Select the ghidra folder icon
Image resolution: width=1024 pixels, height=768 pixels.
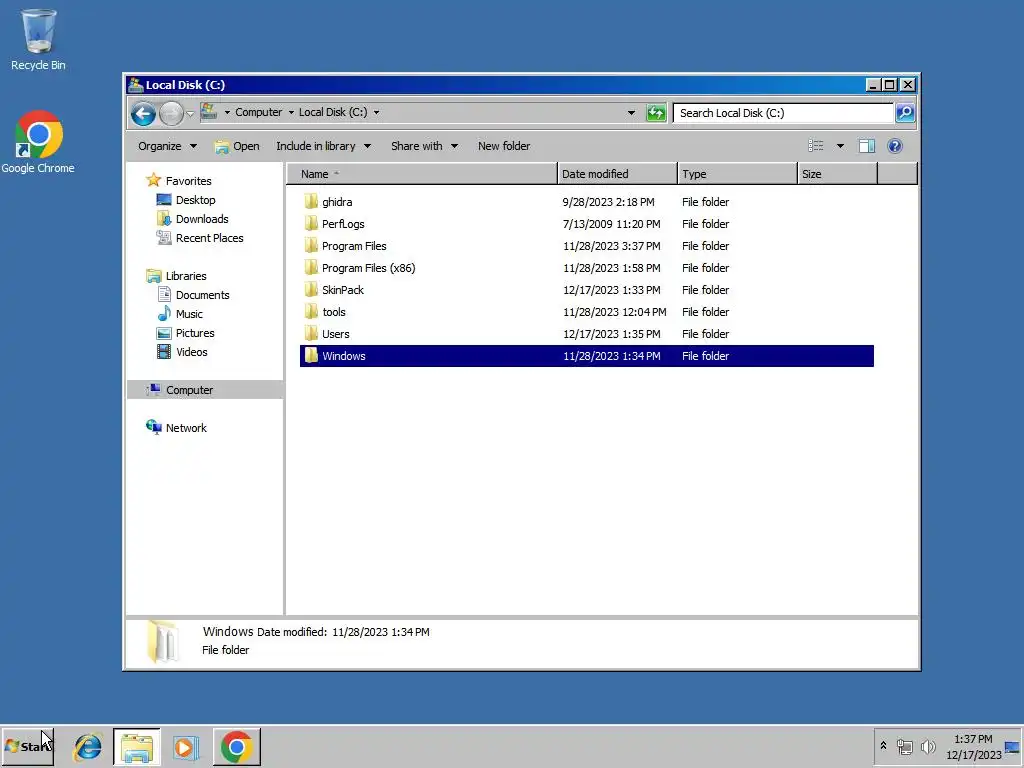(311, 202)
